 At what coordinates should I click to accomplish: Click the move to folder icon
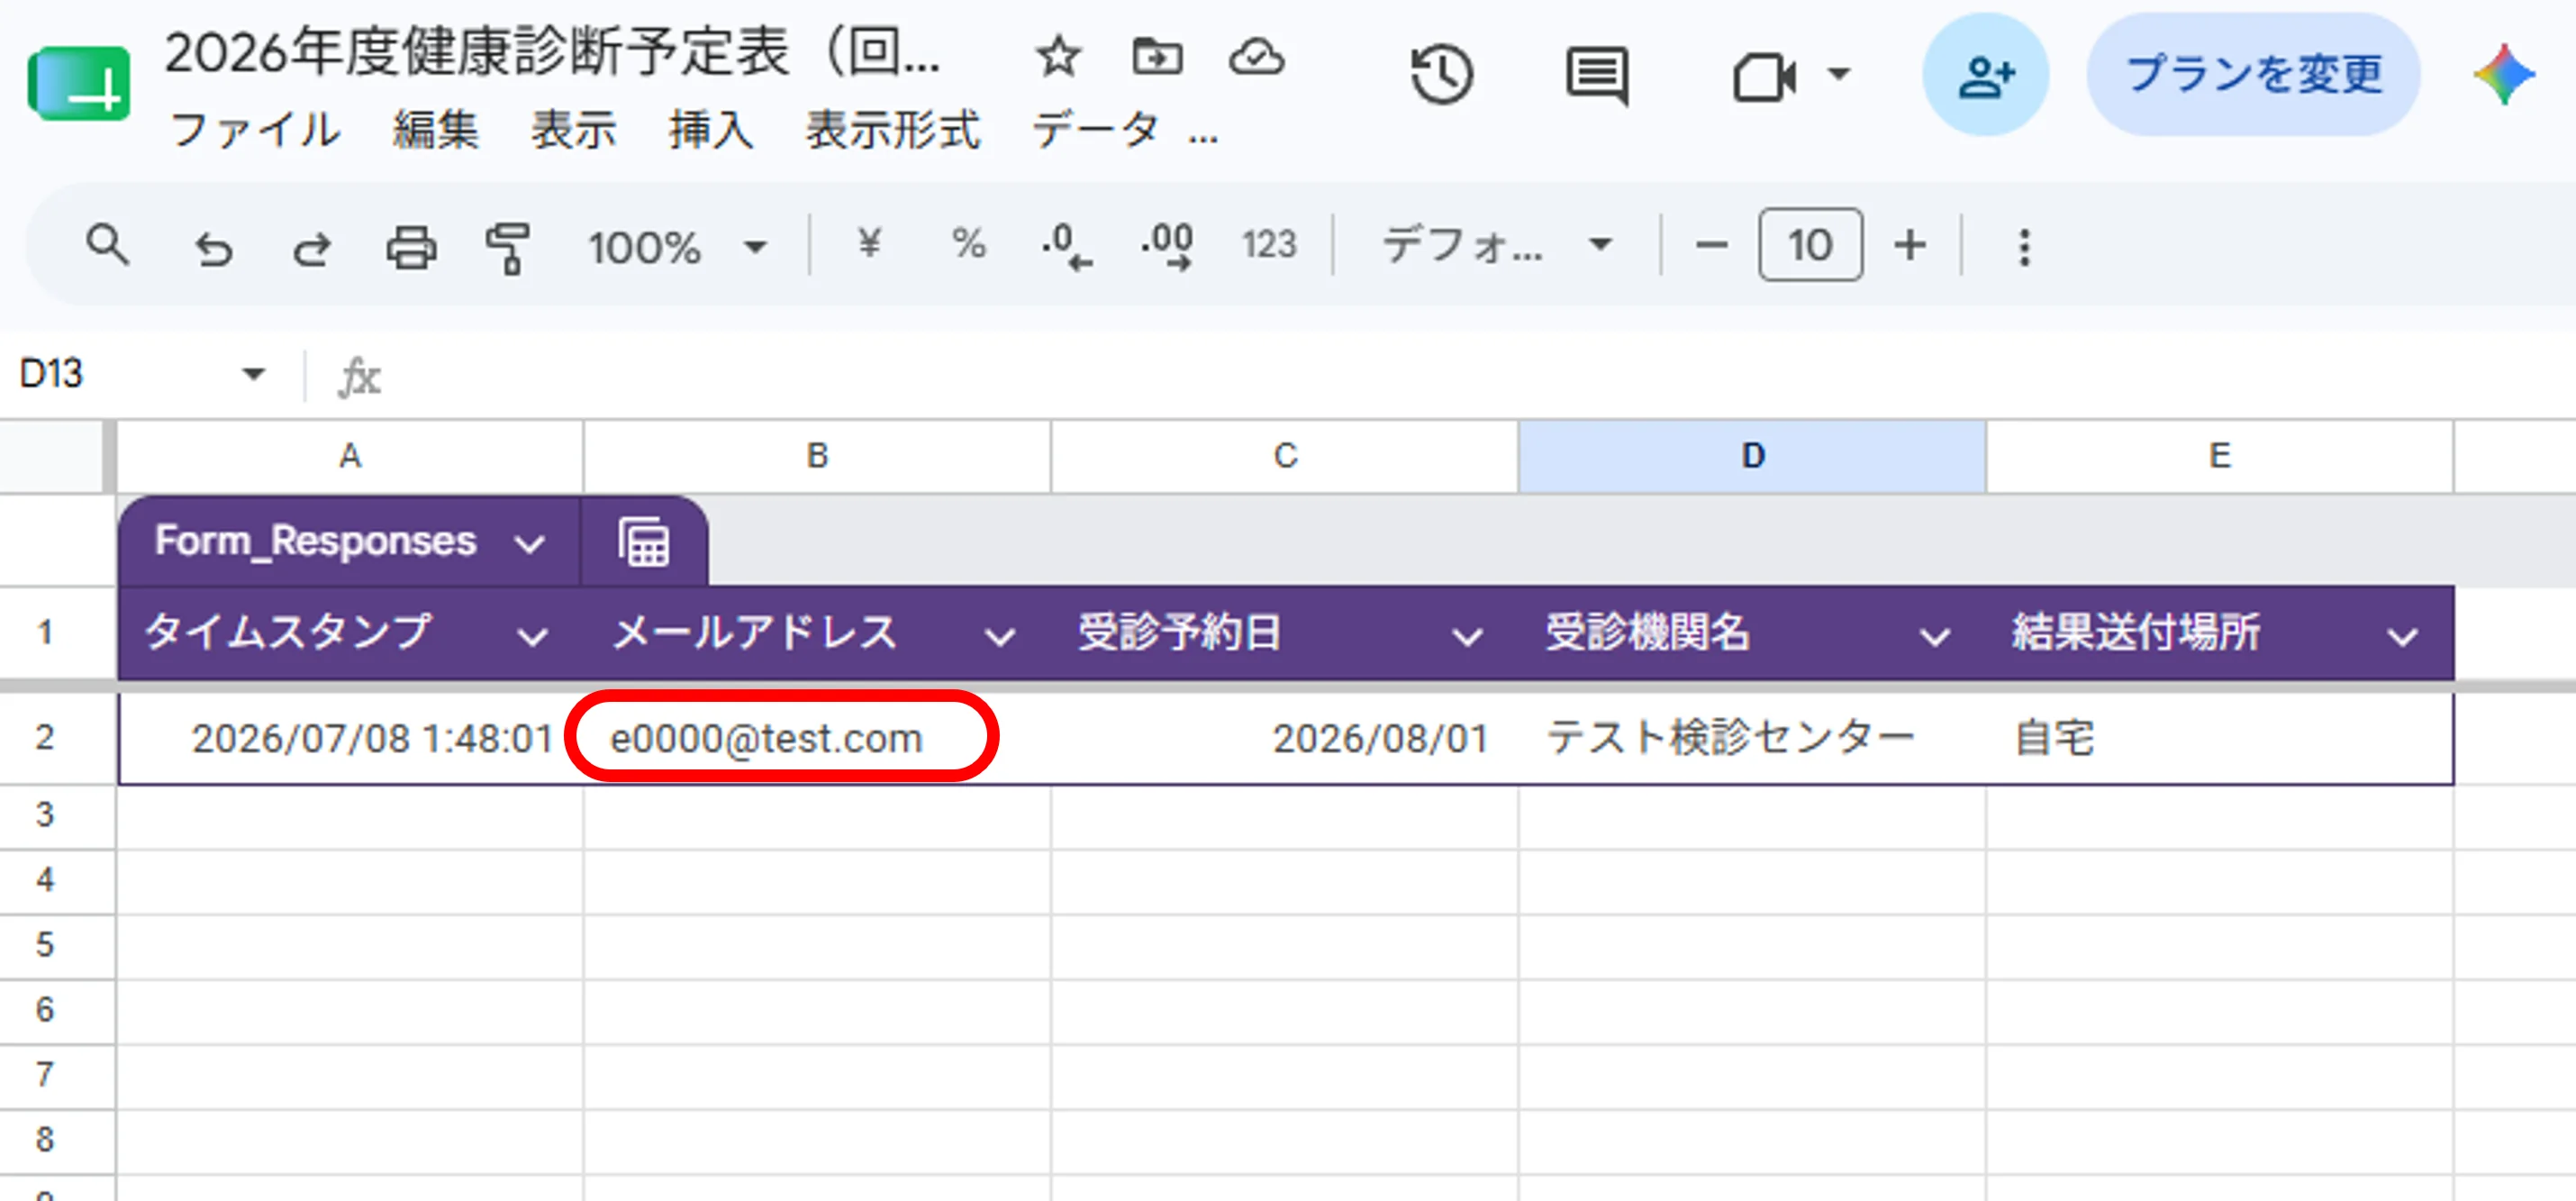pos(1157,56)
